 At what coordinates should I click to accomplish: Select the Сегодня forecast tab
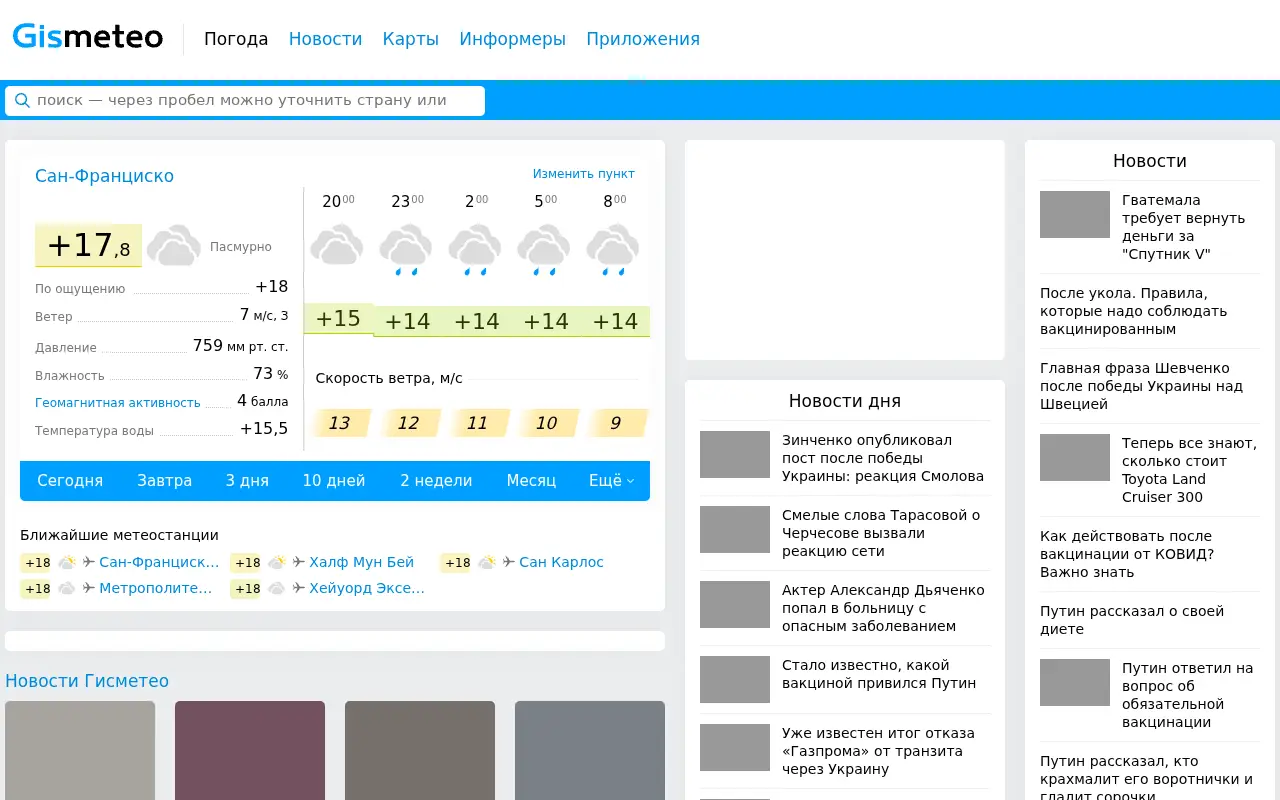70,480
